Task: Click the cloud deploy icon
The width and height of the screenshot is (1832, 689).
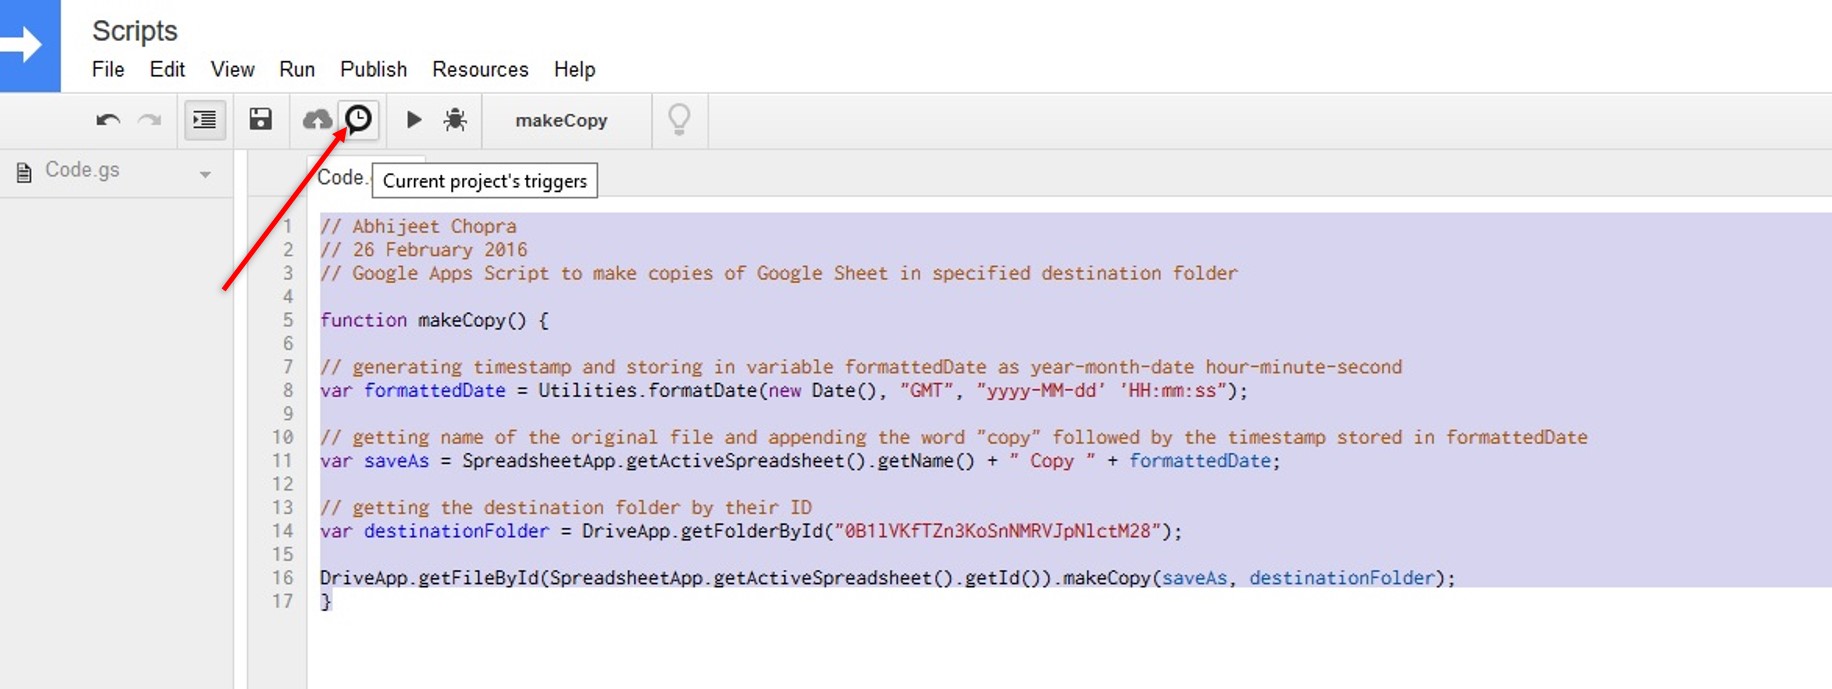Action: click(x=317, y=120)
